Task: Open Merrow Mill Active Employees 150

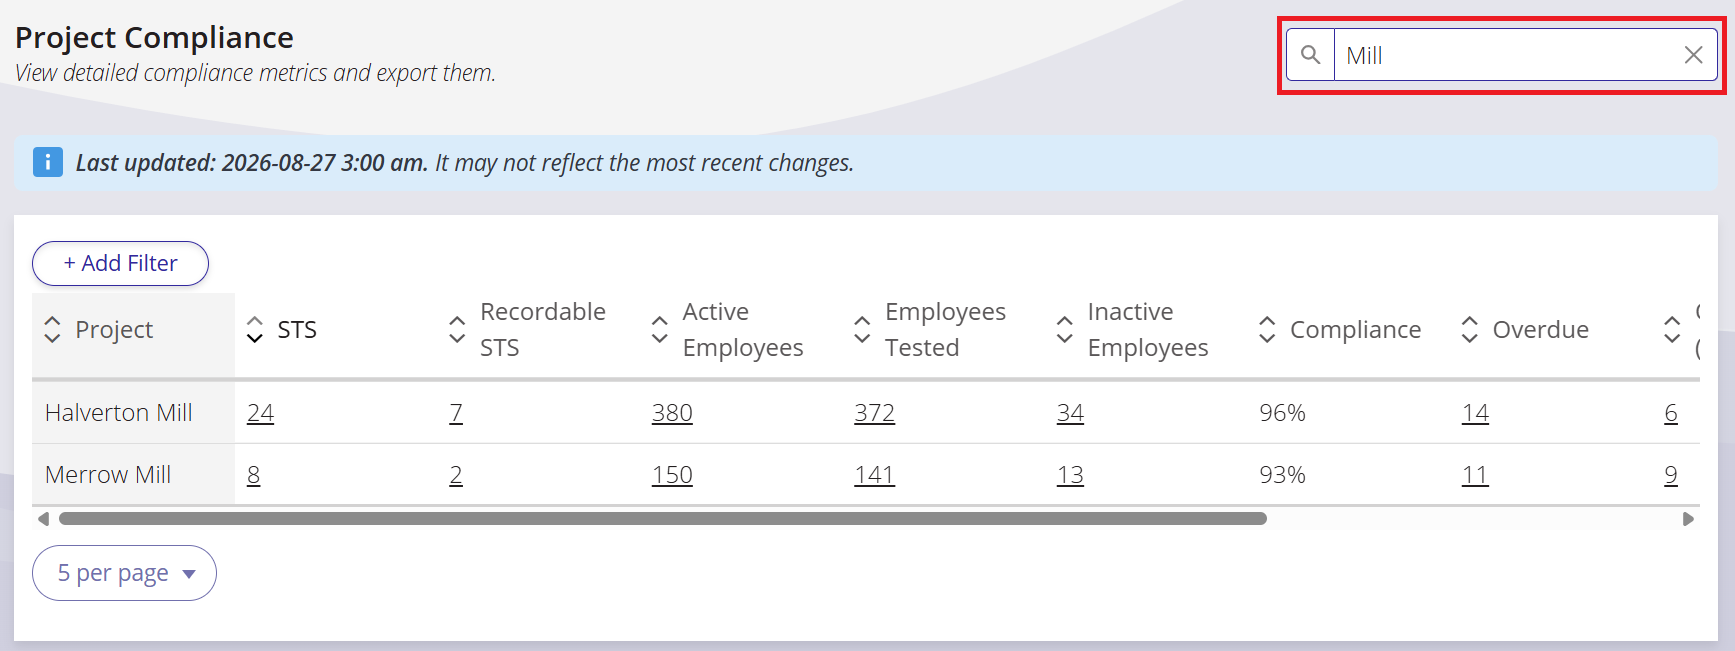Action: point(672,475)
